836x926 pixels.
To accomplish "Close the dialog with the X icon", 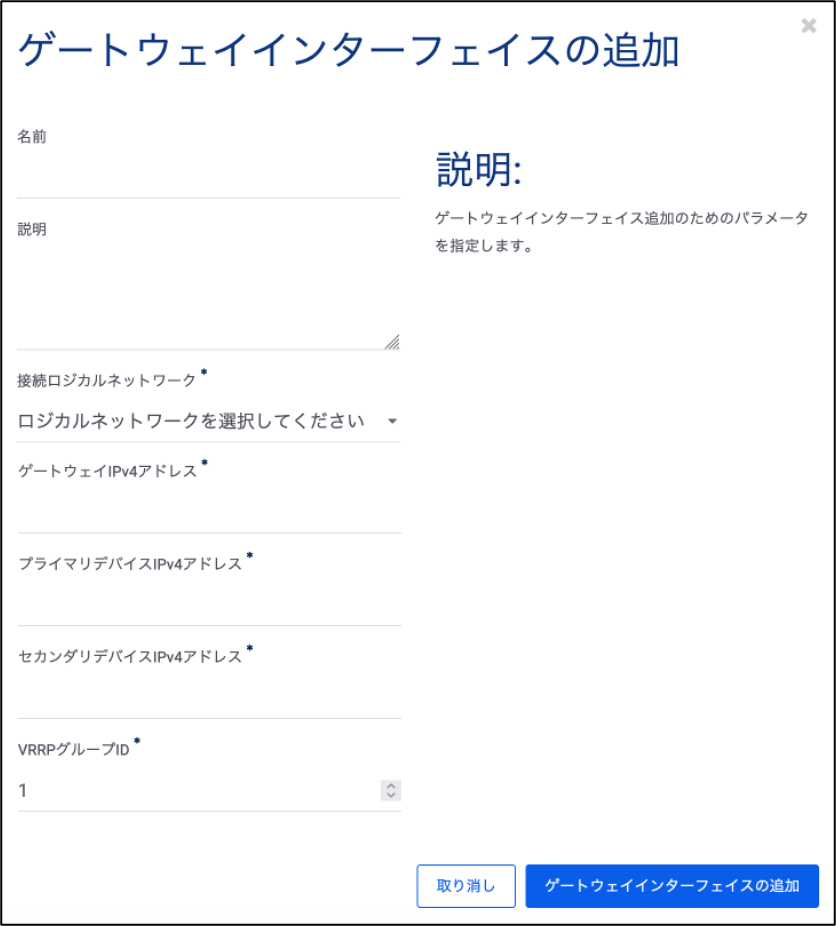I will (x=808, y=26).
